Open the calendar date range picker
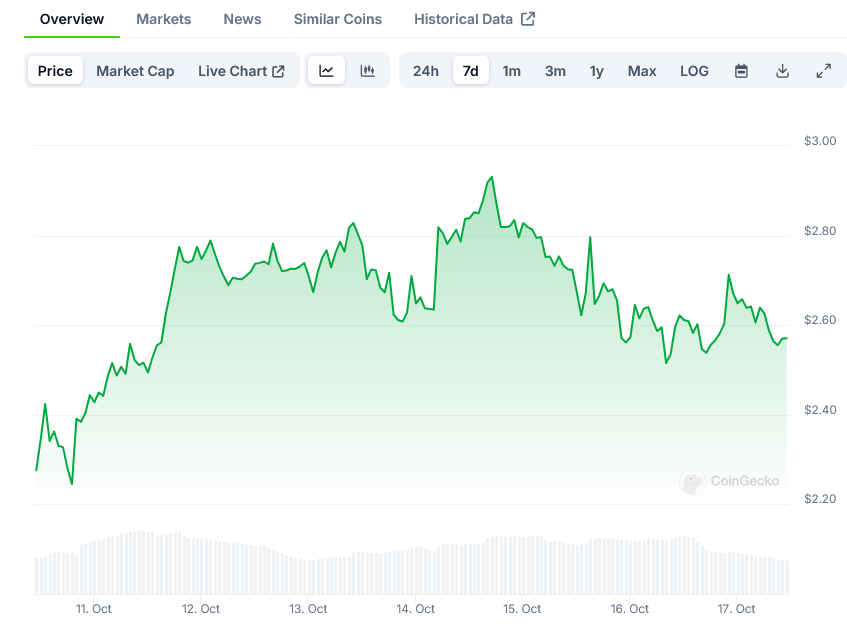The height and width of the screenshot is (640, 847). point(741,71)
